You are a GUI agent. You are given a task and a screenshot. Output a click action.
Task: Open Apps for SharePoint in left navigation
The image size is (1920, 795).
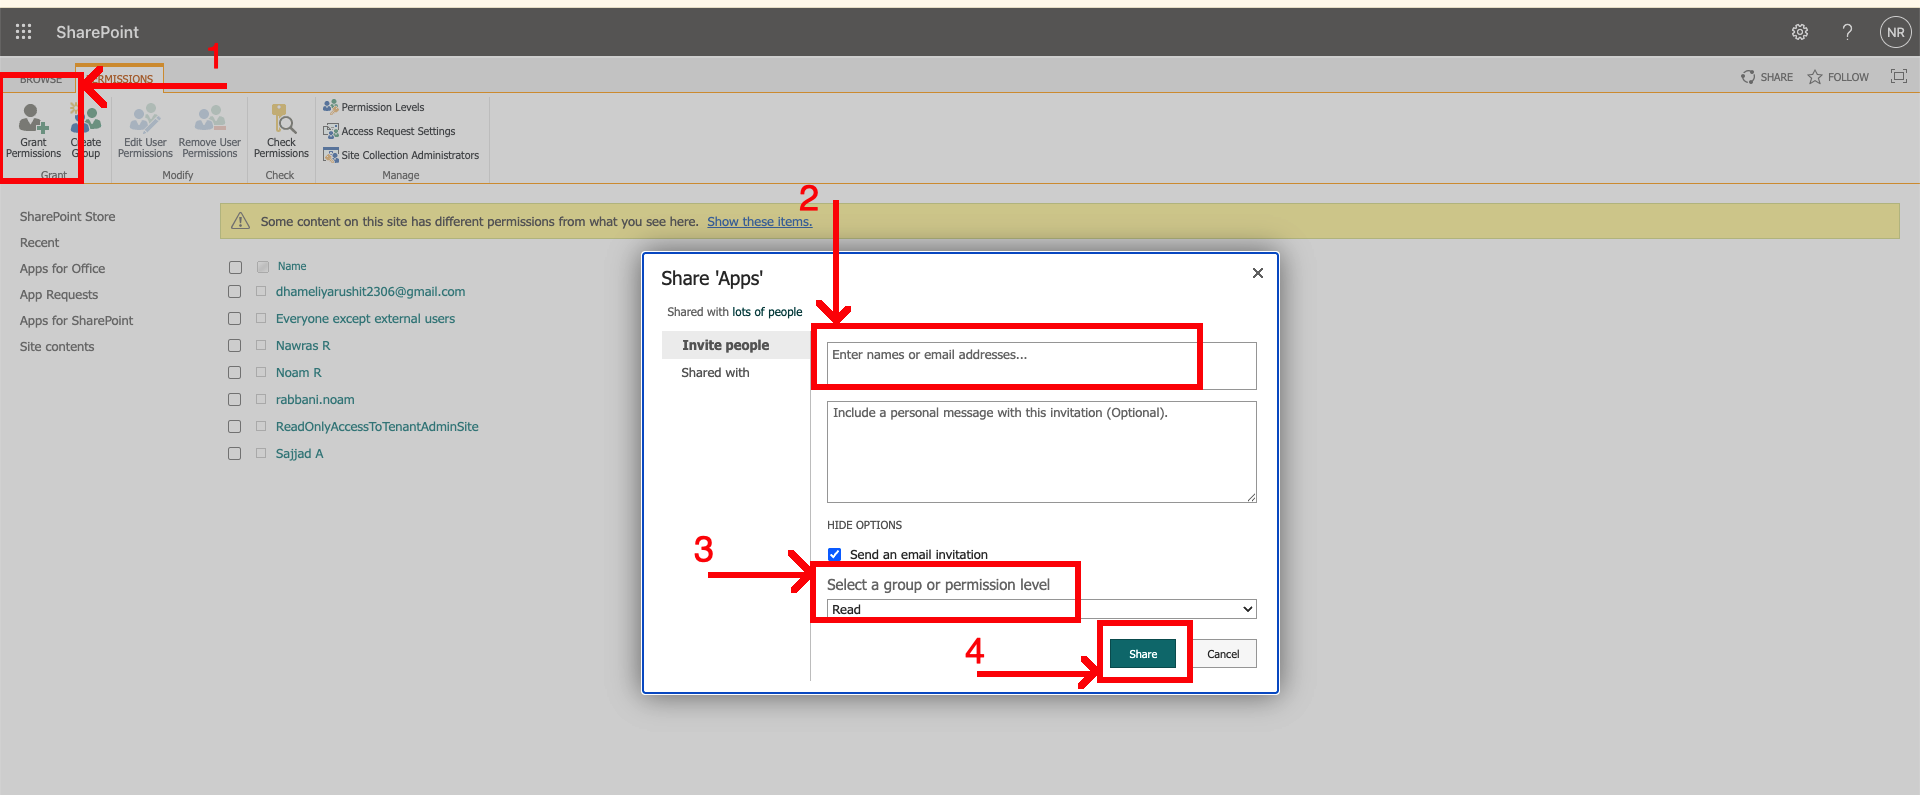76,320
